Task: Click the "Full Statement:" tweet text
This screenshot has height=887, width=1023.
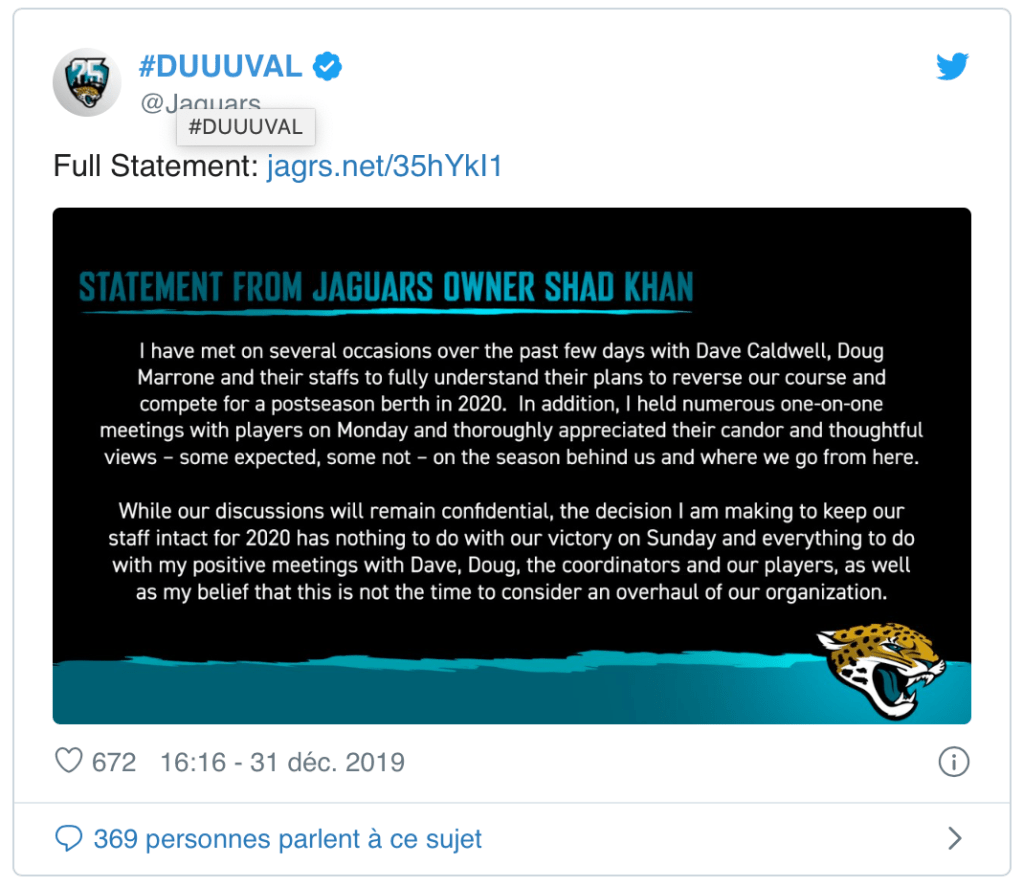Action: [155, 166]
